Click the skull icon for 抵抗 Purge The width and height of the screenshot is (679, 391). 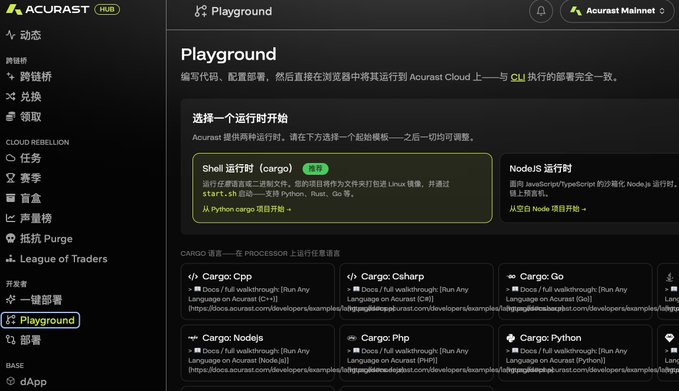point(11,238)
